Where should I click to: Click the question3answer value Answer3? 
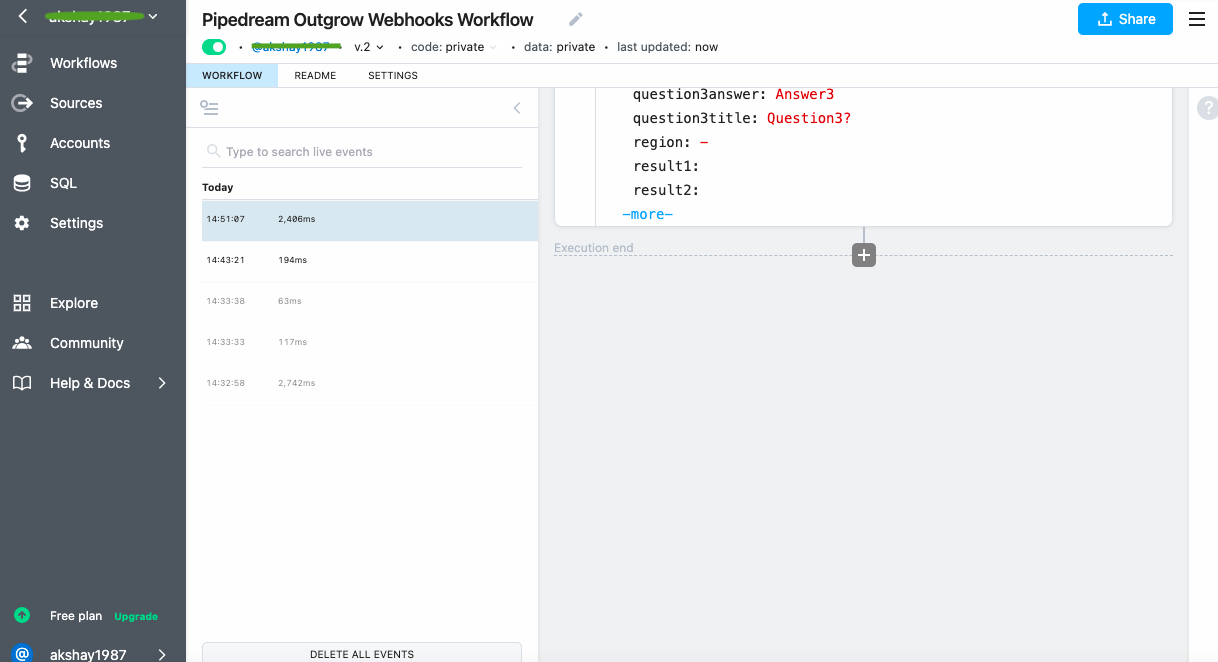(805, 94)
